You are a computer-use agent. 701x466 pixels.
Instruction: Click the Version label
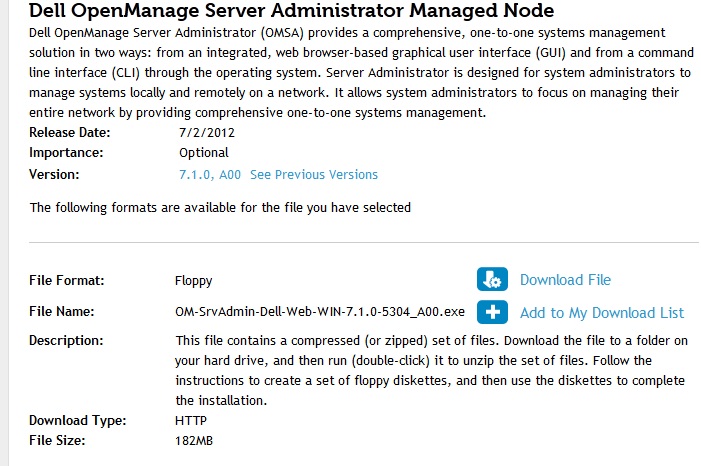[x=54, y=174]
